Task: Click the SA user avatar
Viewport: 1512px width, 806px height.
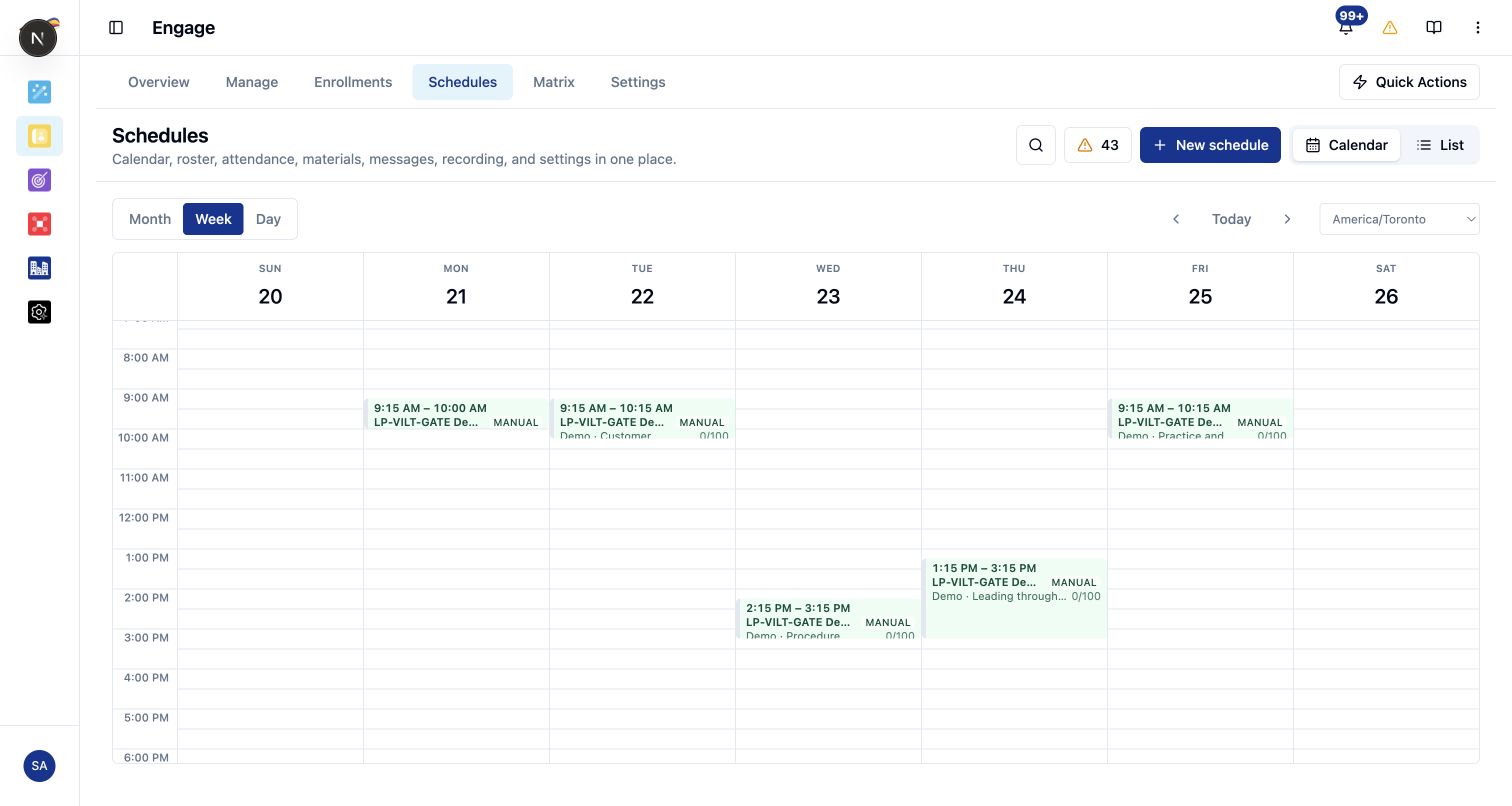Action: [39, 766]
